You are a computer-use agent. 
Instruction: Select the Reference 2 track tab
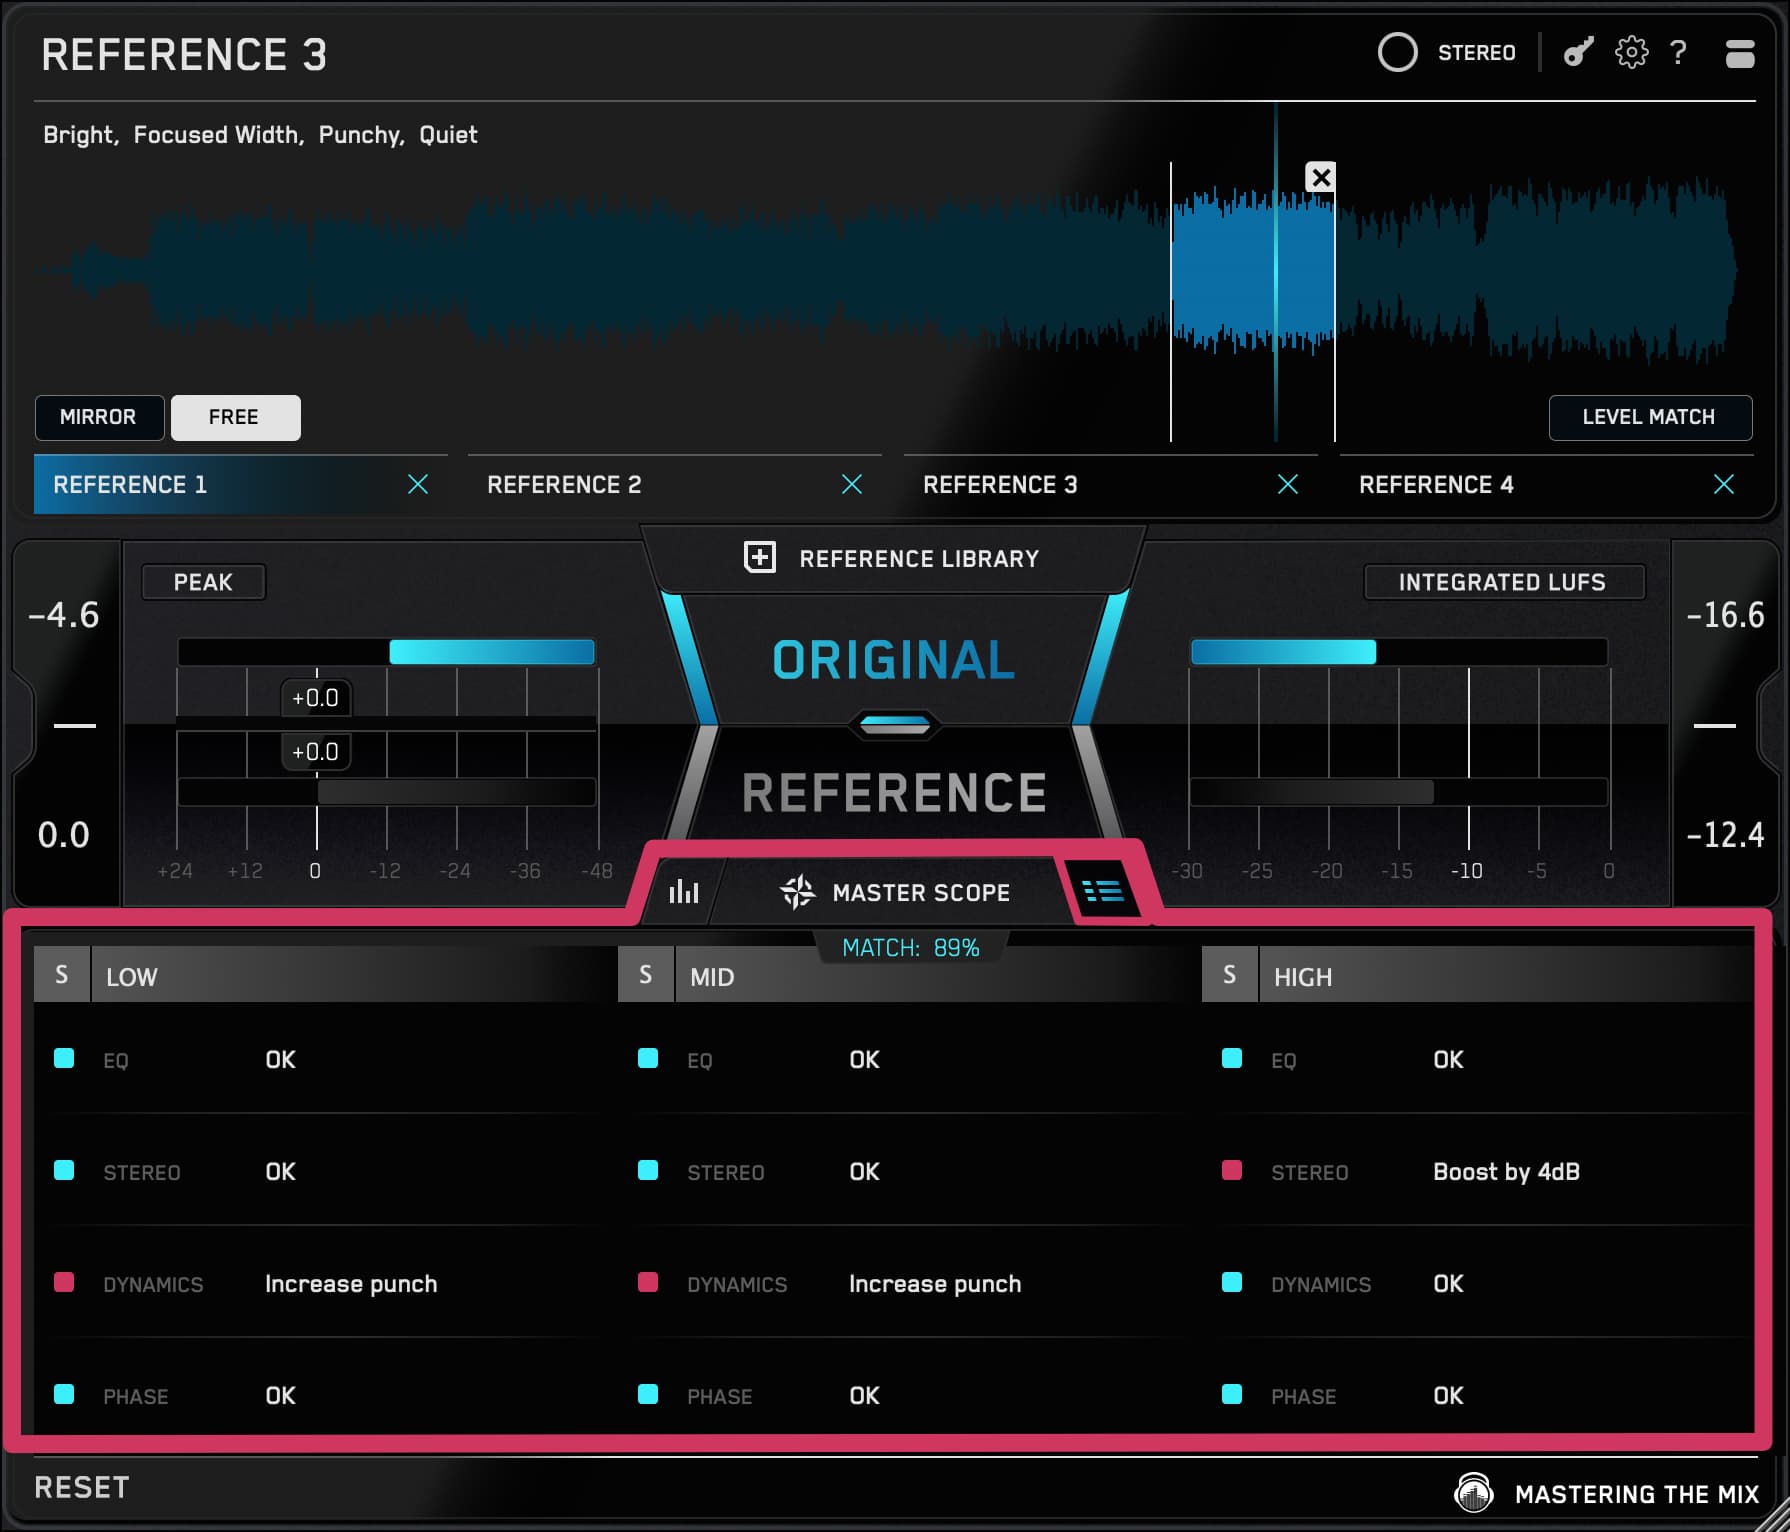tap(564, 485)
